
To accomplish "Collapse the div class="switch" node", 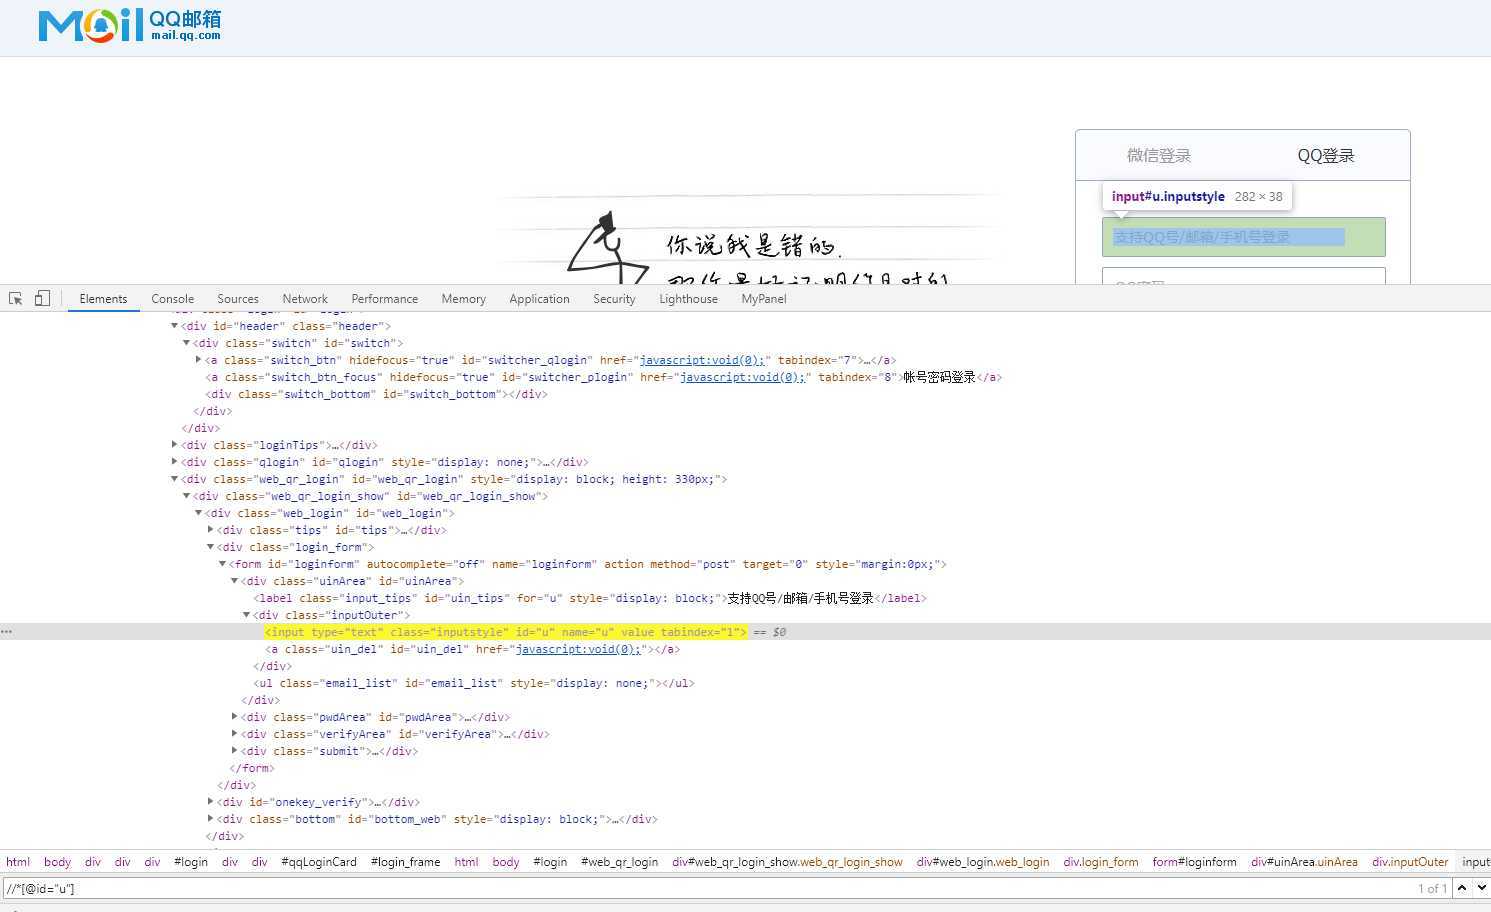I will pos(186,343).
